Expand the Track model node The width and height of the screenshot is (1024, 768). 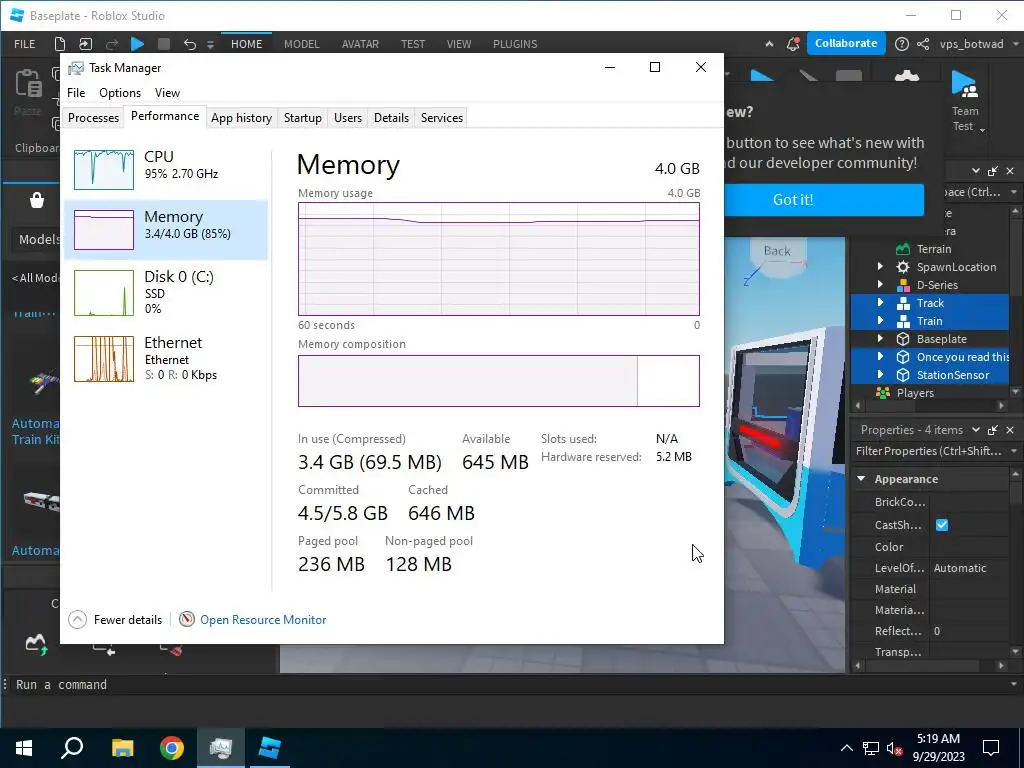(880, 302)
